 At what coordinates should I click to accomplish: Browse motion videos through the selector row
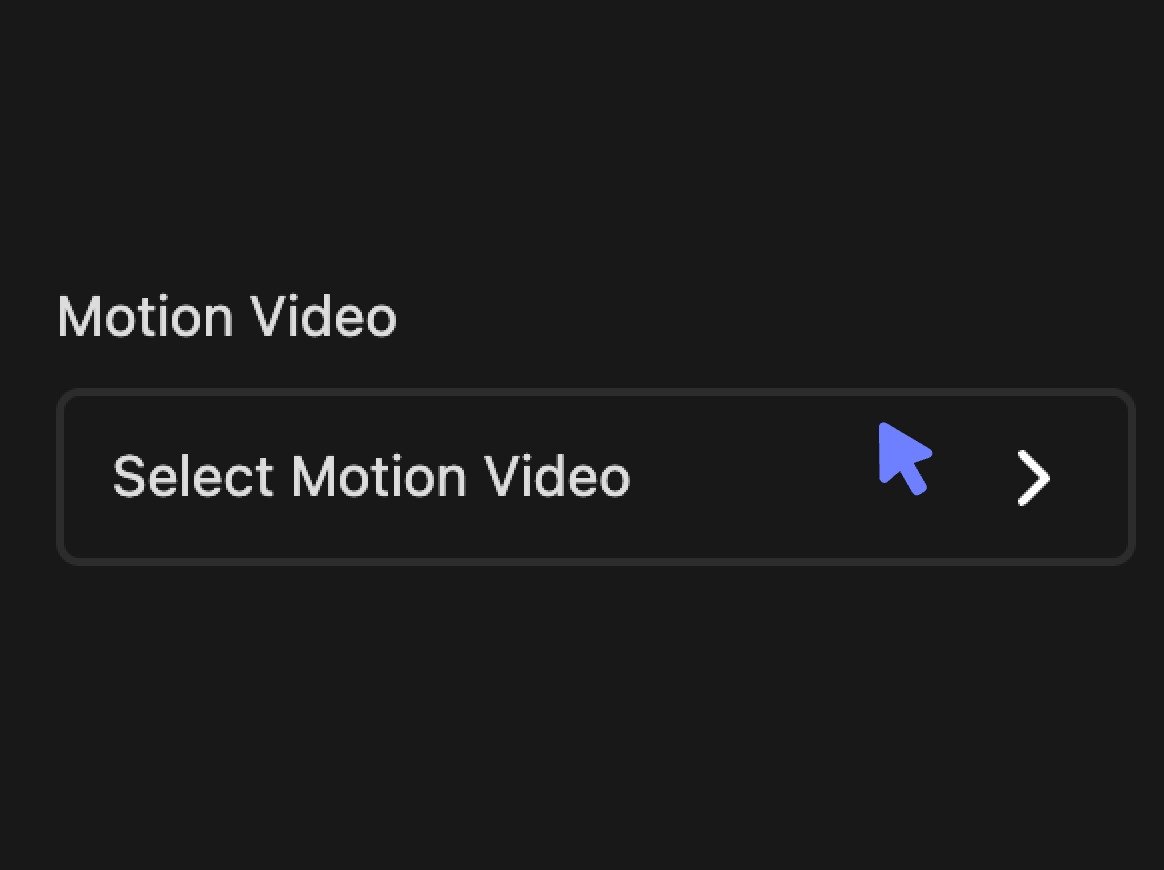[x=595, y=477]
